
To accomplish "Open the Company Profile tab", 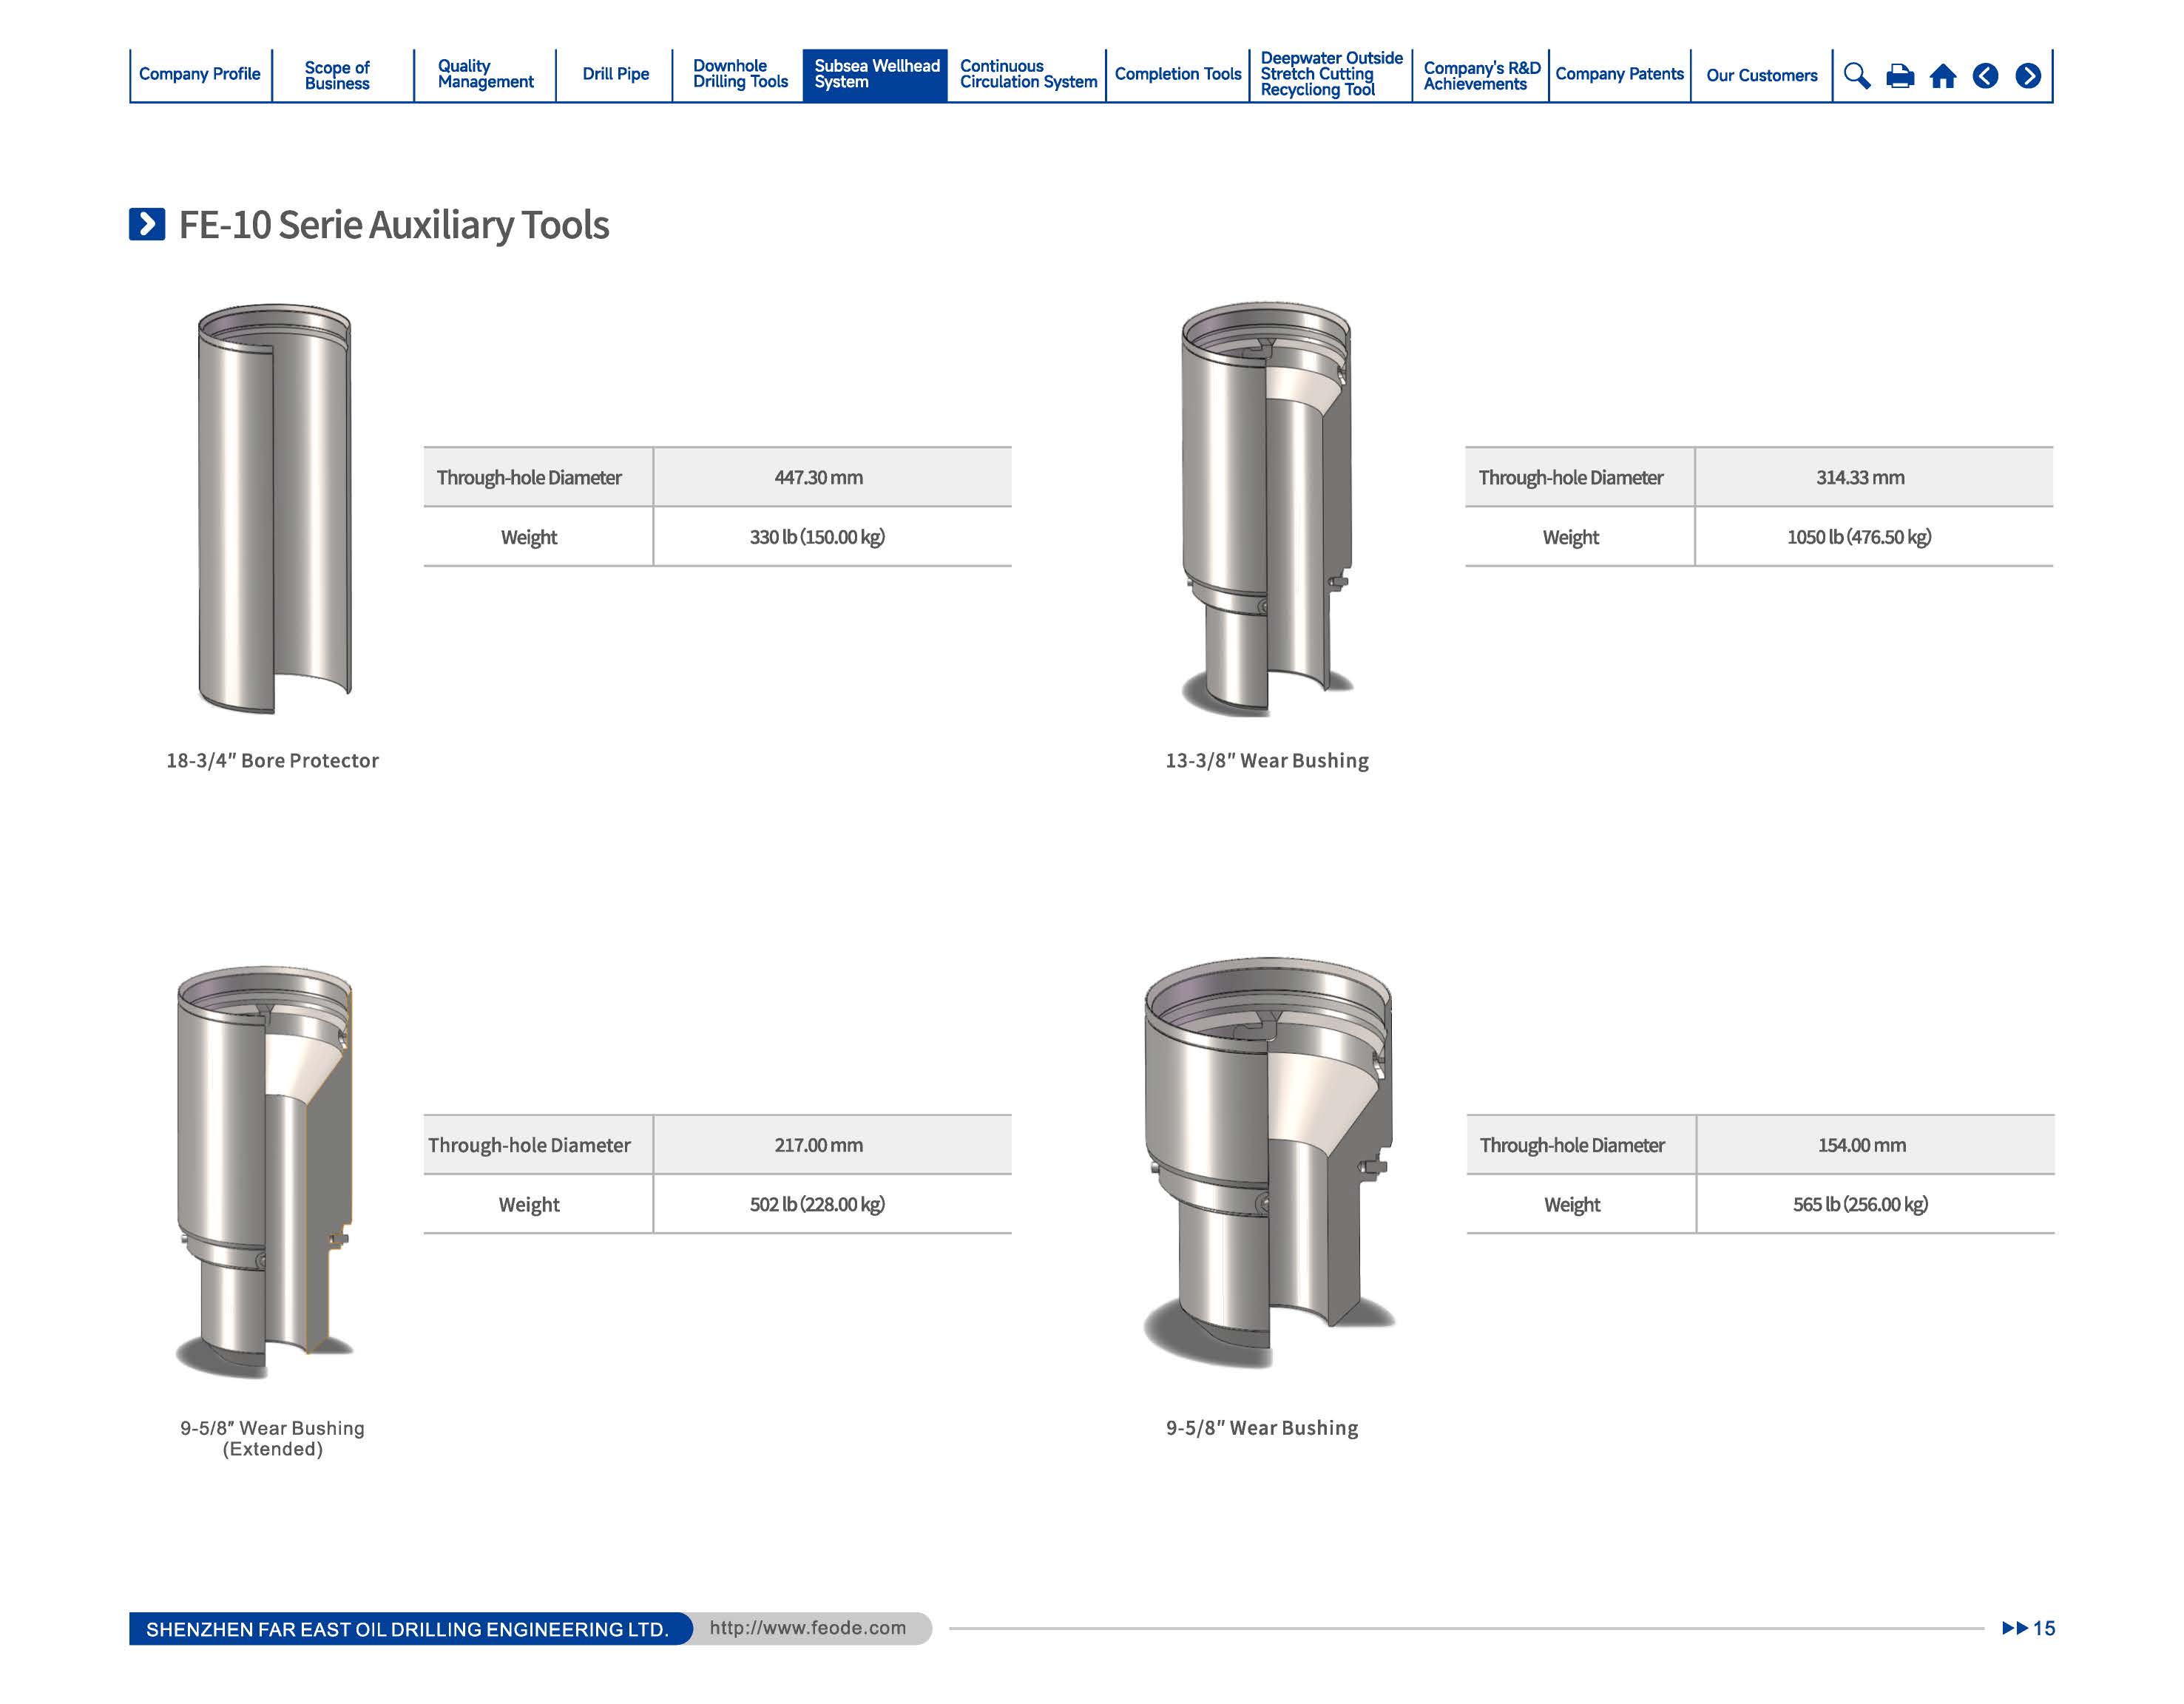I will pyautogui.click(x=199, y=74).
